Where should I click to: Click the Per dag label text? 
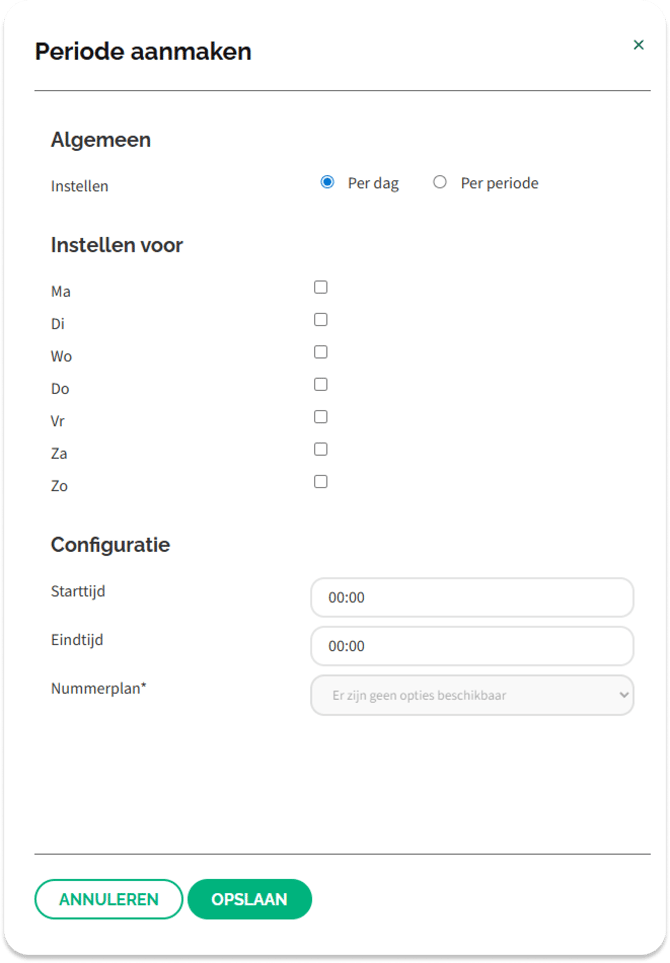click(373, 184)
